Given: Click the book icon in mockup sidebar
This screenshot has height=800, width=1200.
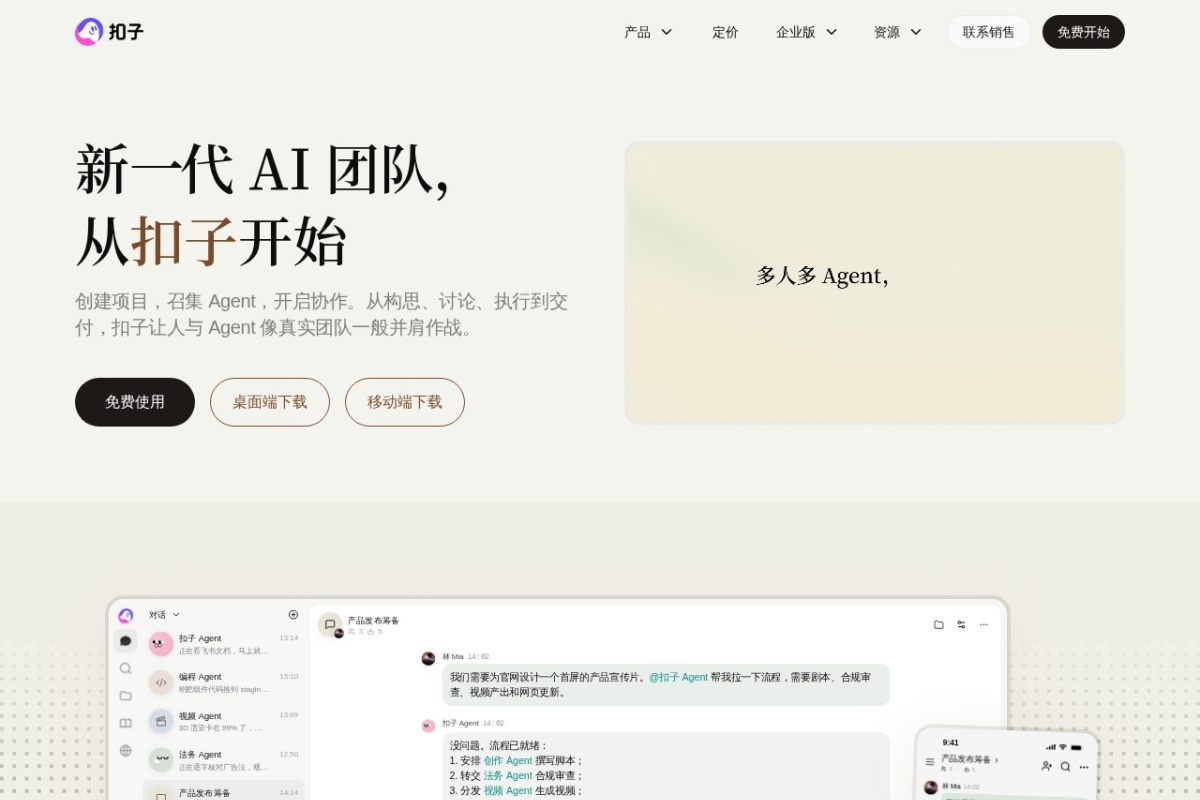Looking at the screenshot, I should [125, 723].
